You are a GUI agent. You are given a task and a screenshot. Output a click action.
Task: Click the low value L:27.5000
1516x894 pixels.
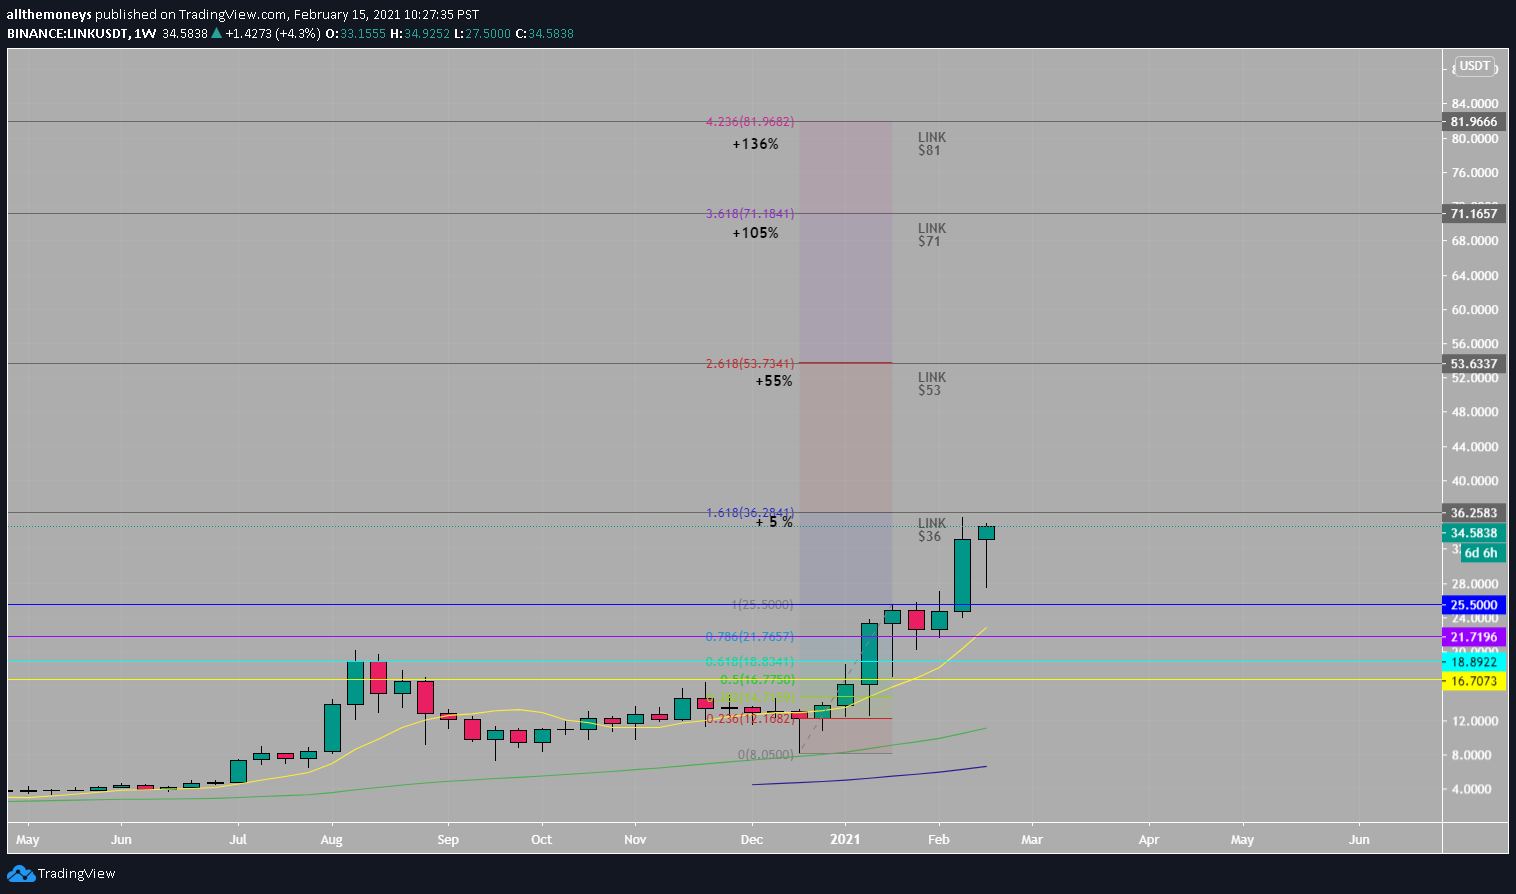tap(482, 33)
